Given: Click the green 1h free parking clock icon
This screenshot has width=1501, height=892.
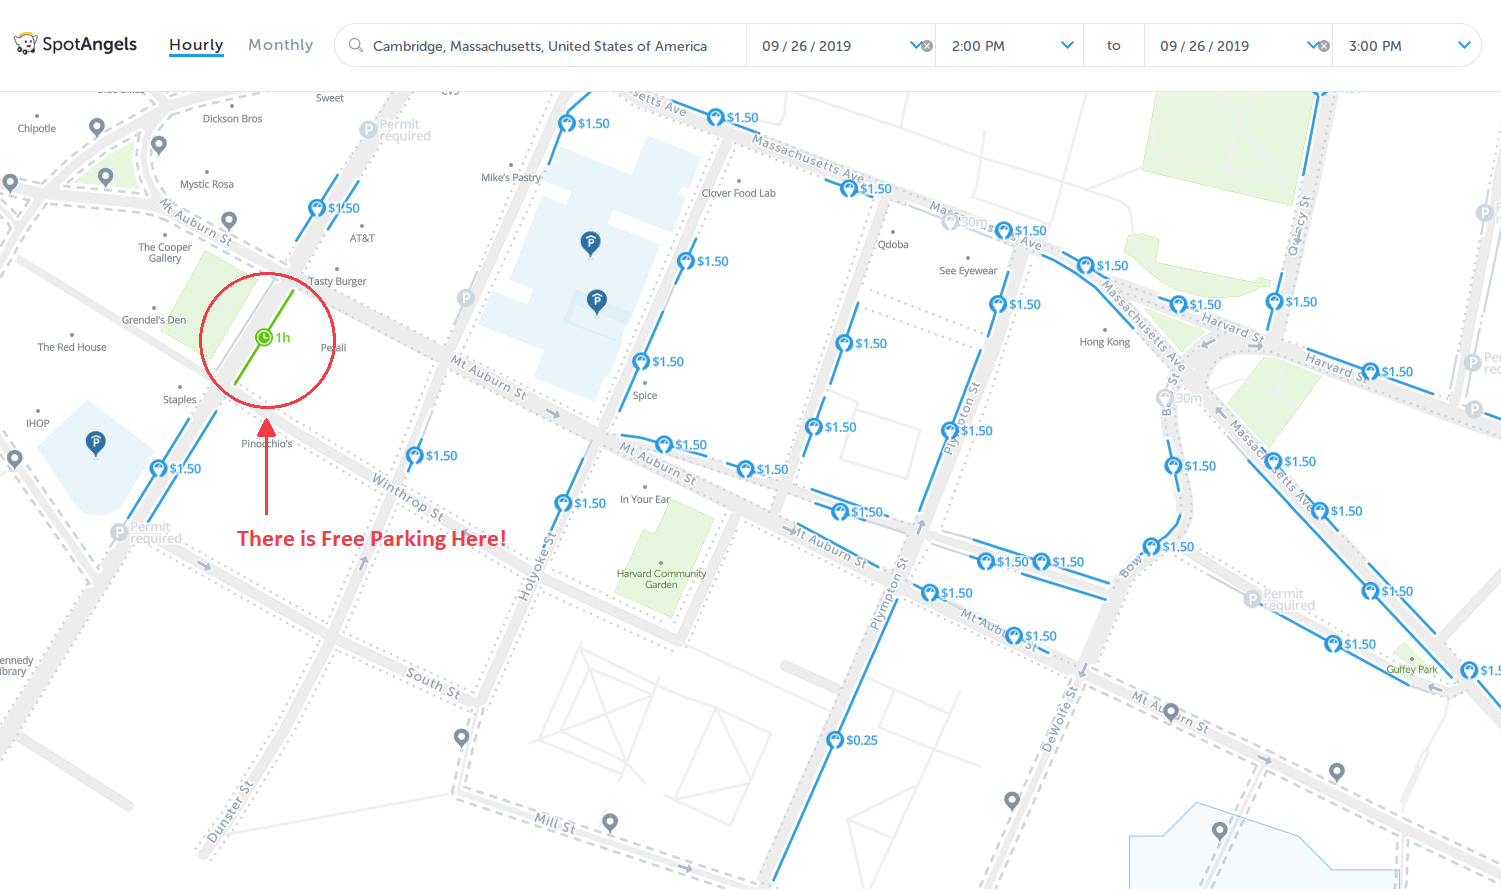Looking at the screenshot, I should pyautogui.click(x=263, y=338).
